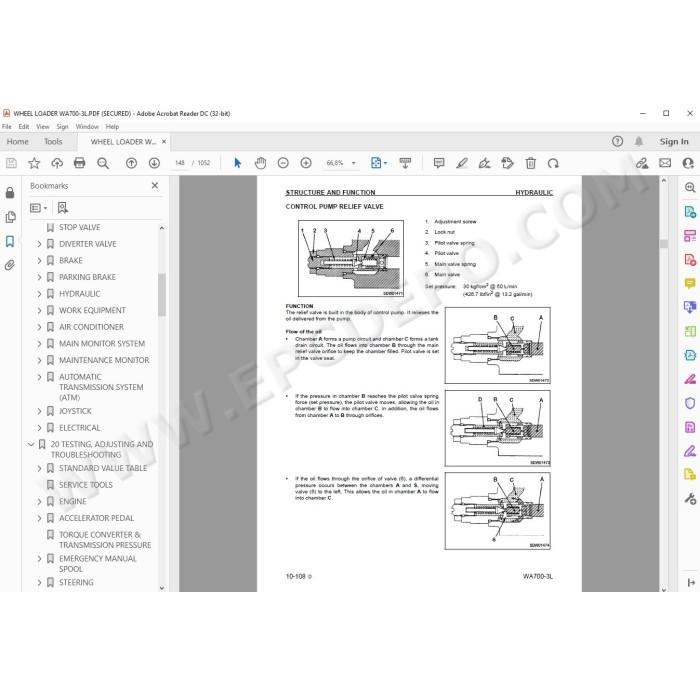
Task: Open the Edit menu
Action: pos(24,127)
